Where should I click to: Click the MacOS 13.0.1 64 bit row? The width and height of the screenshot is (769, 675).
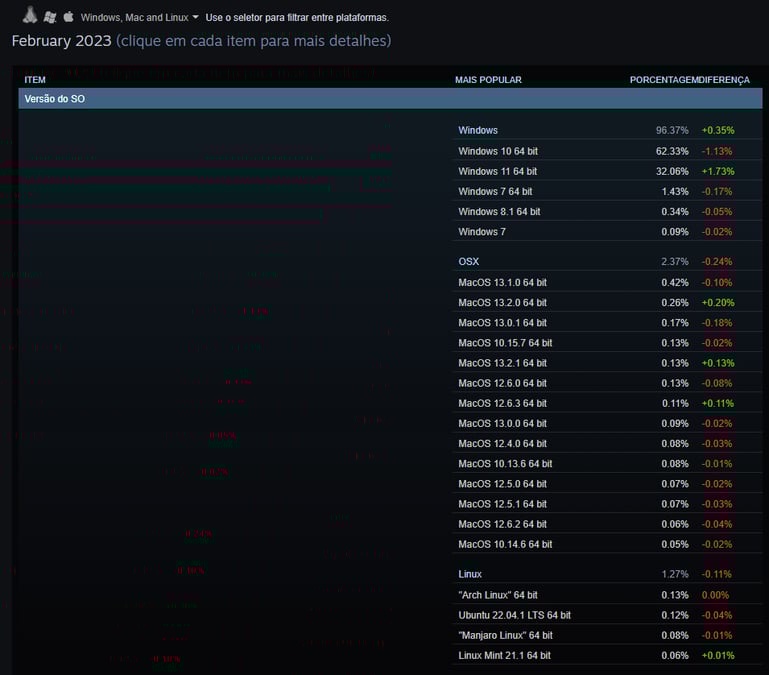(x=607, y=323)
